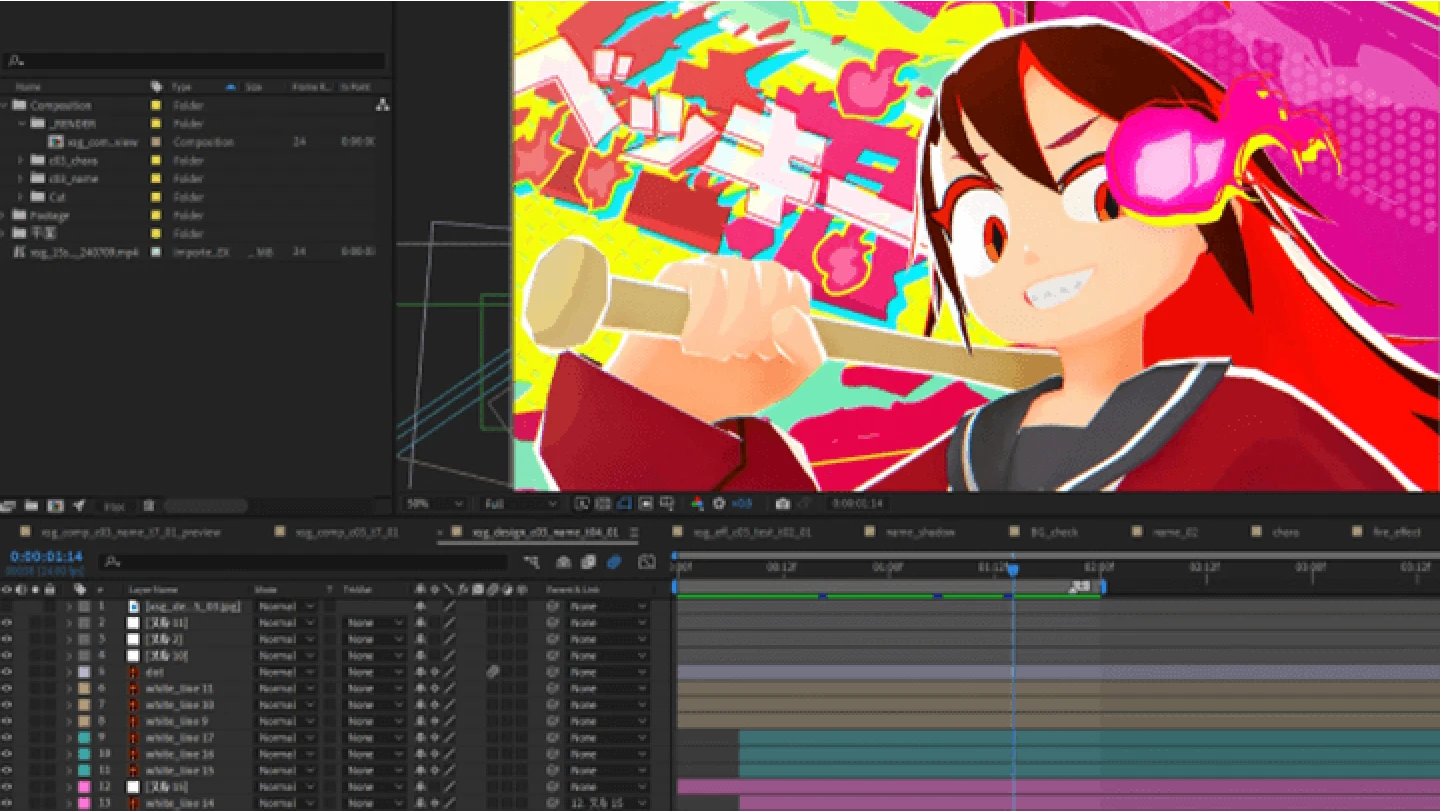
Task: Toggle transparency grid icon in viewer footer
Action: tap(603, 504)
